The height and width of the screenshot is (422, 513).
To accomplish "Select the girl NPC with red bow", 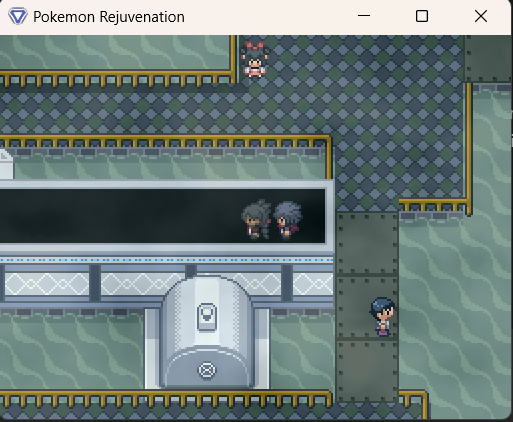I will (x=255, y=59).
